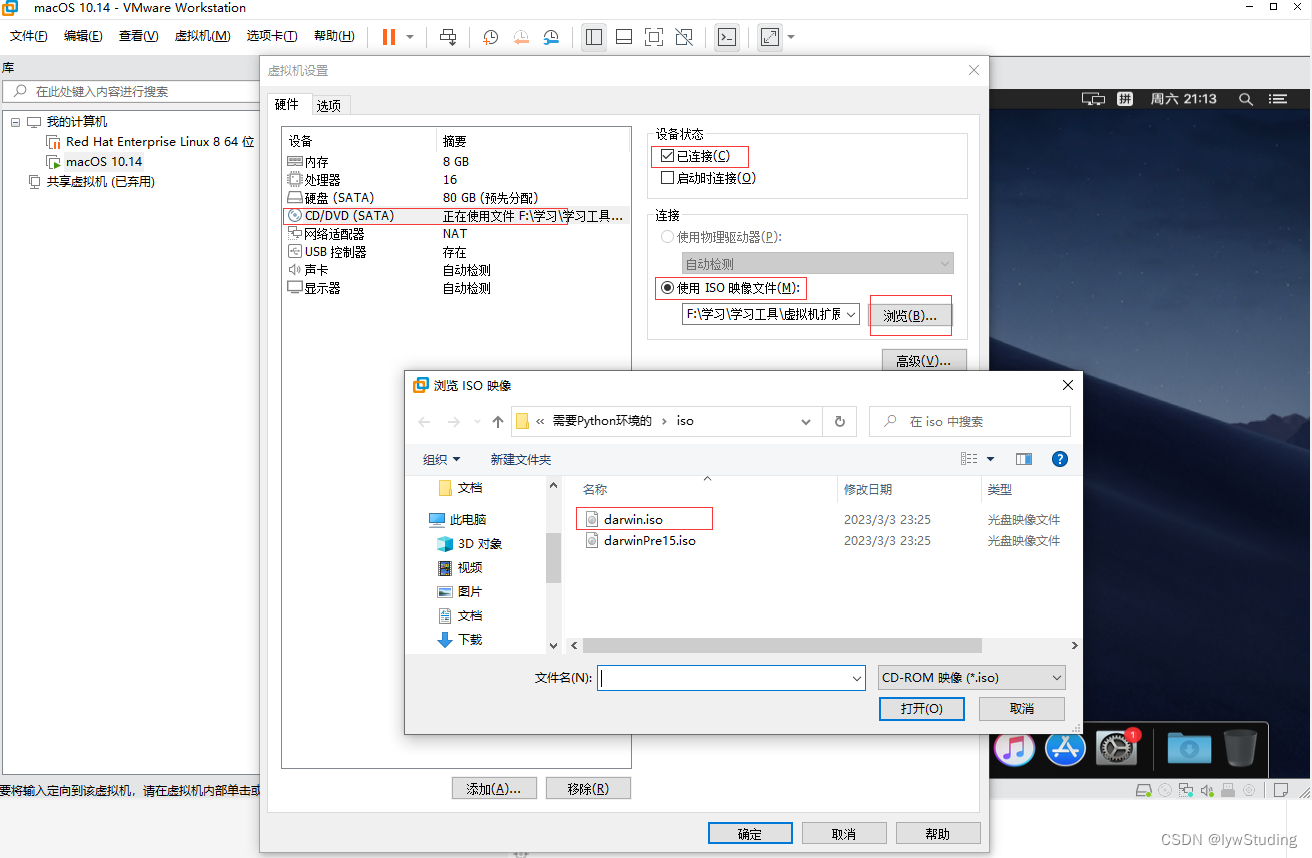
Task: Open the snapshot manager wrench-clock icon
Action: click(552, 37)
